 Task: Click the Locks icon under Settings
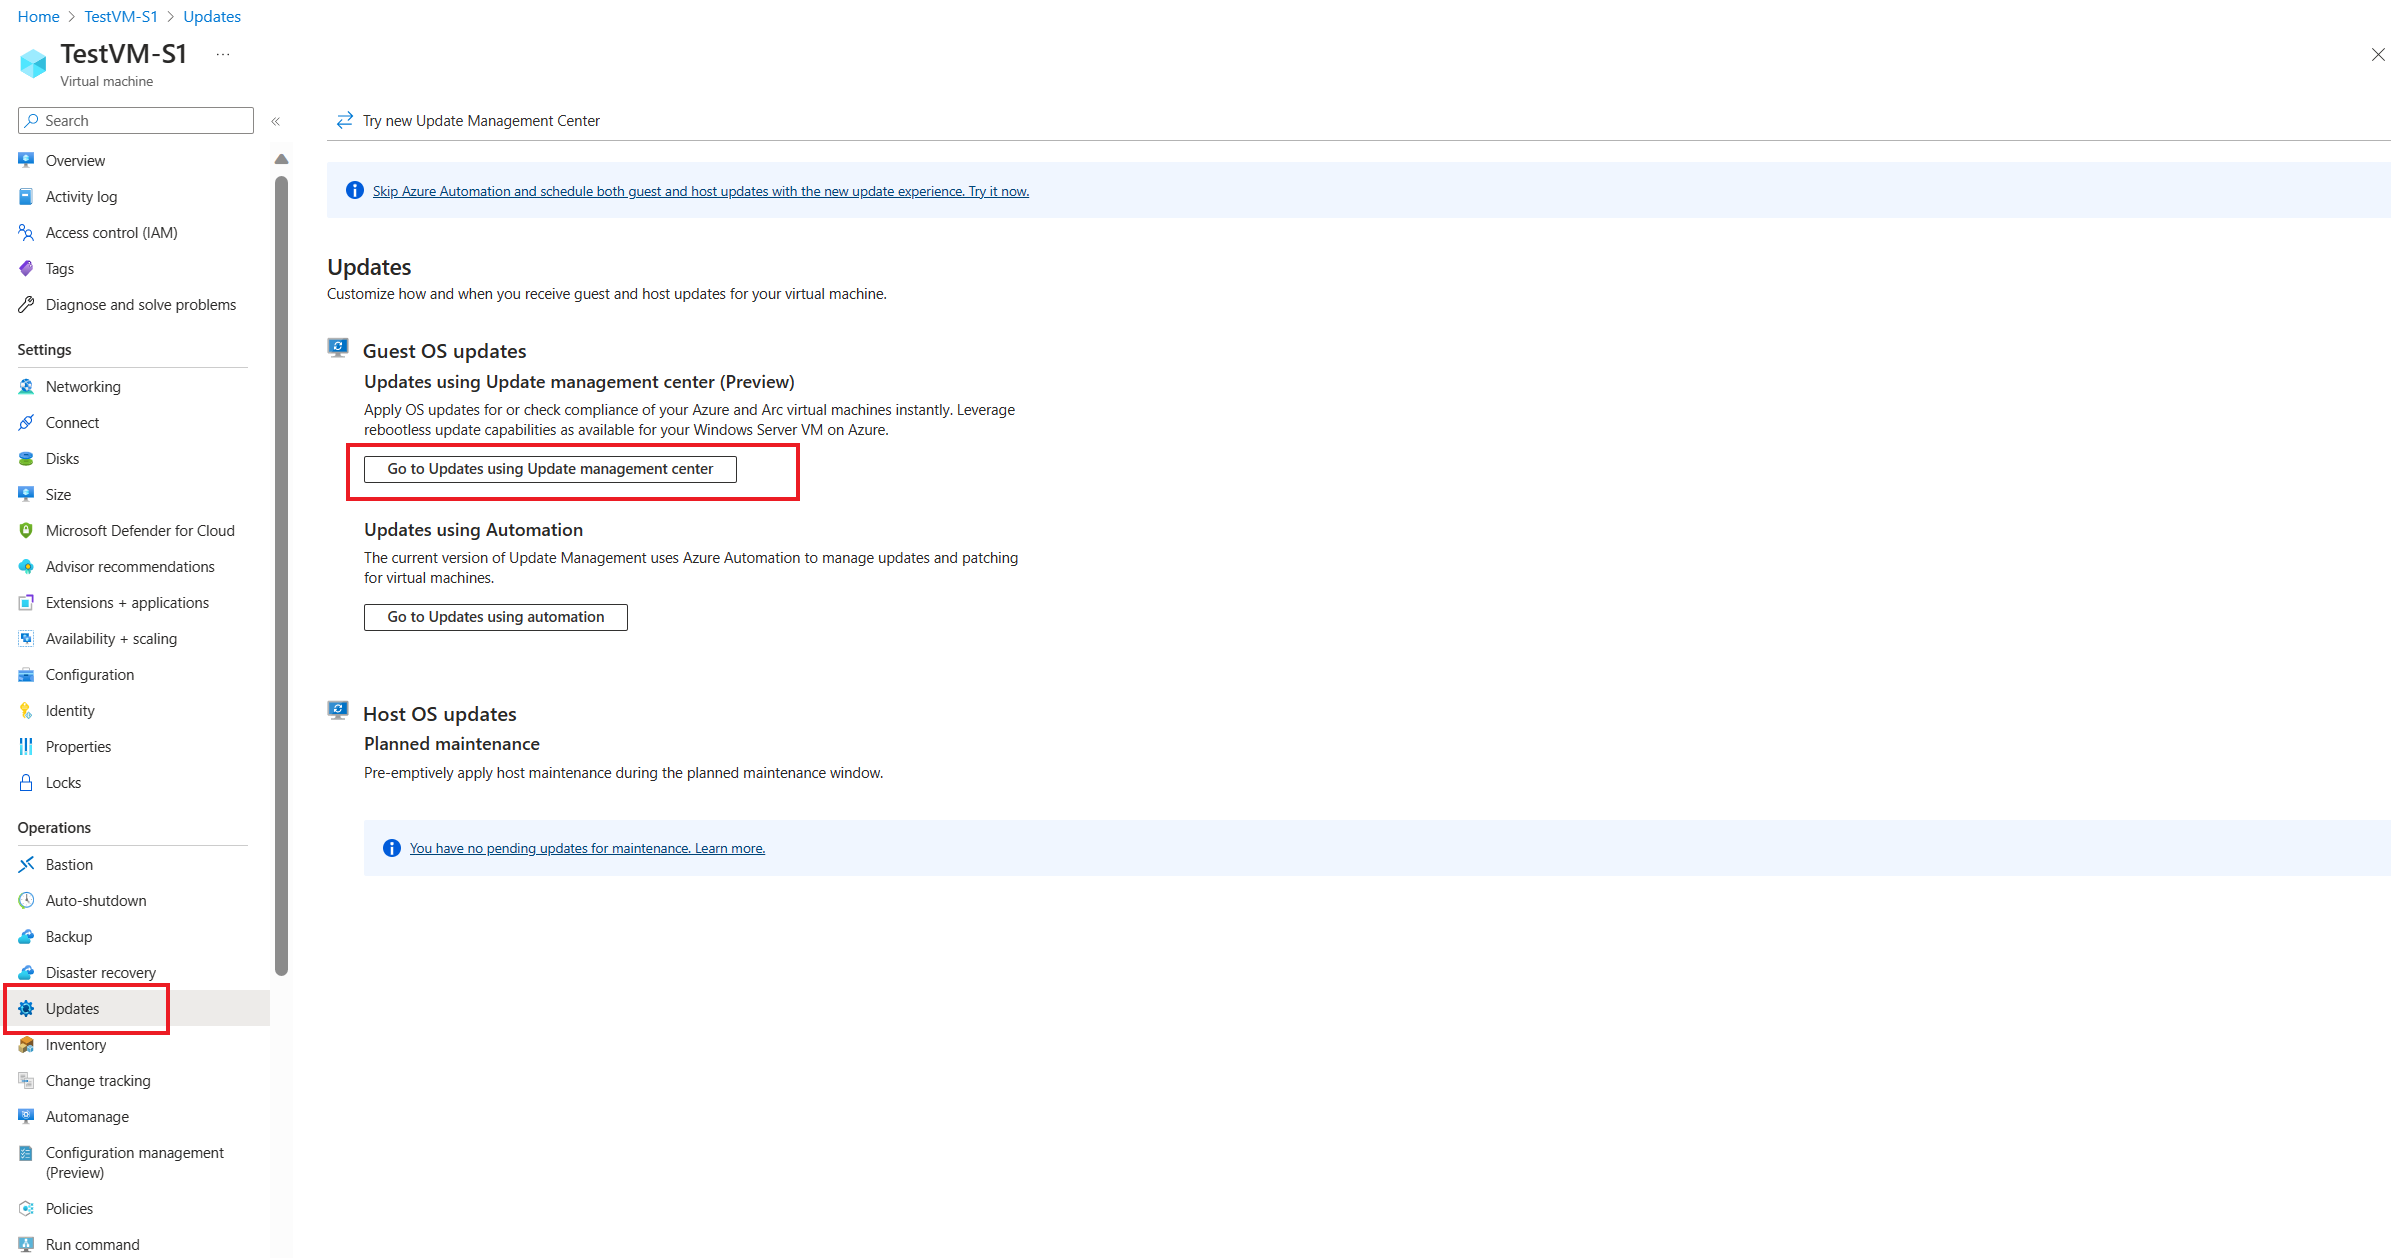[x=28, y=781]
